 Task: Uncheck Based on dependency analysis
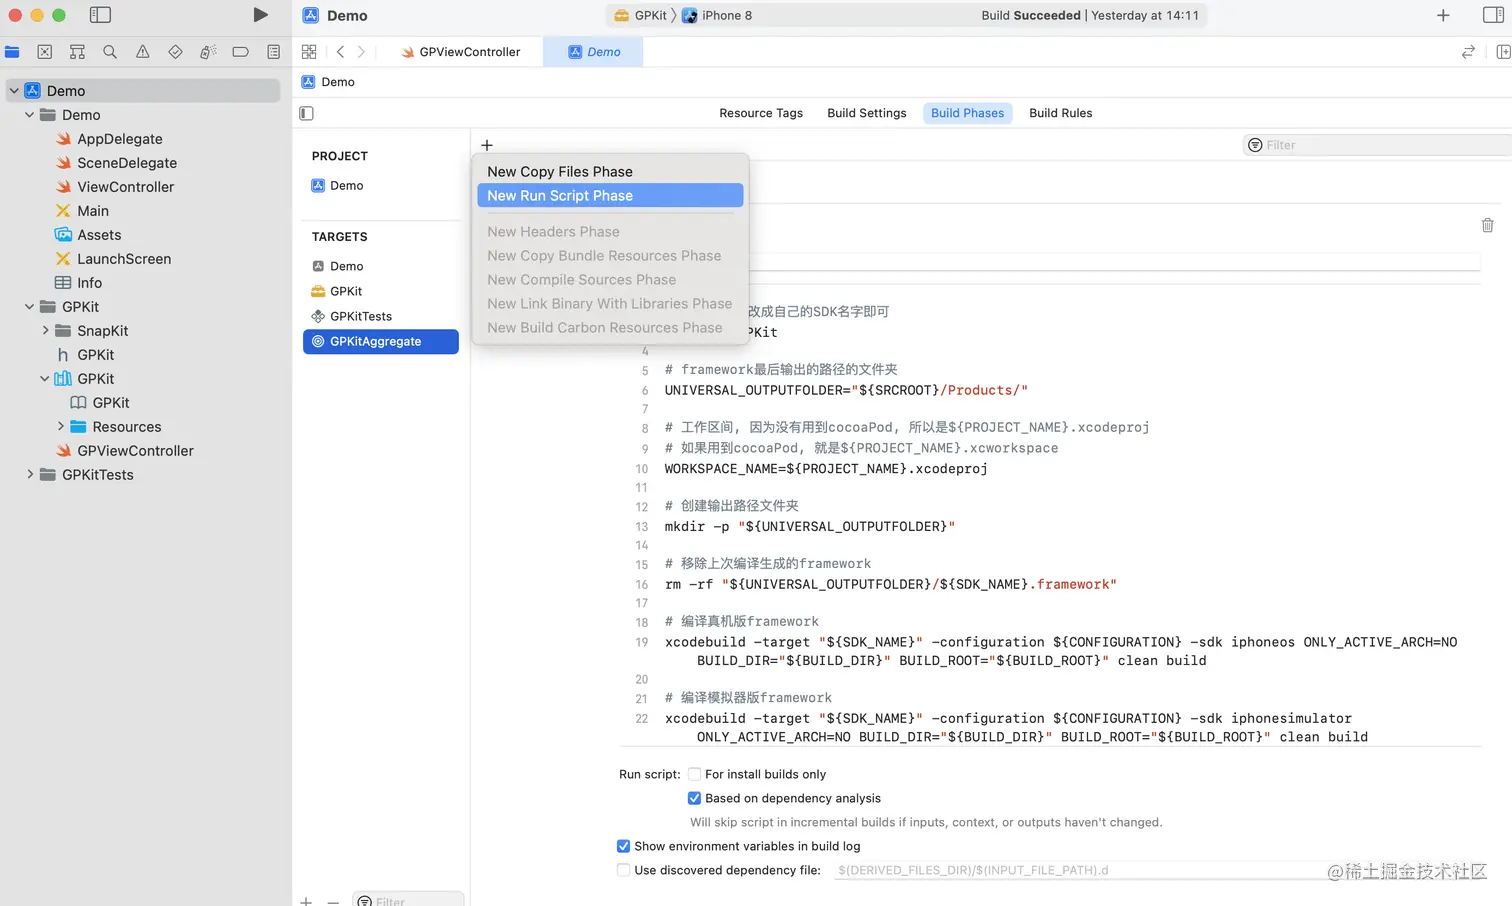point(694,798)
